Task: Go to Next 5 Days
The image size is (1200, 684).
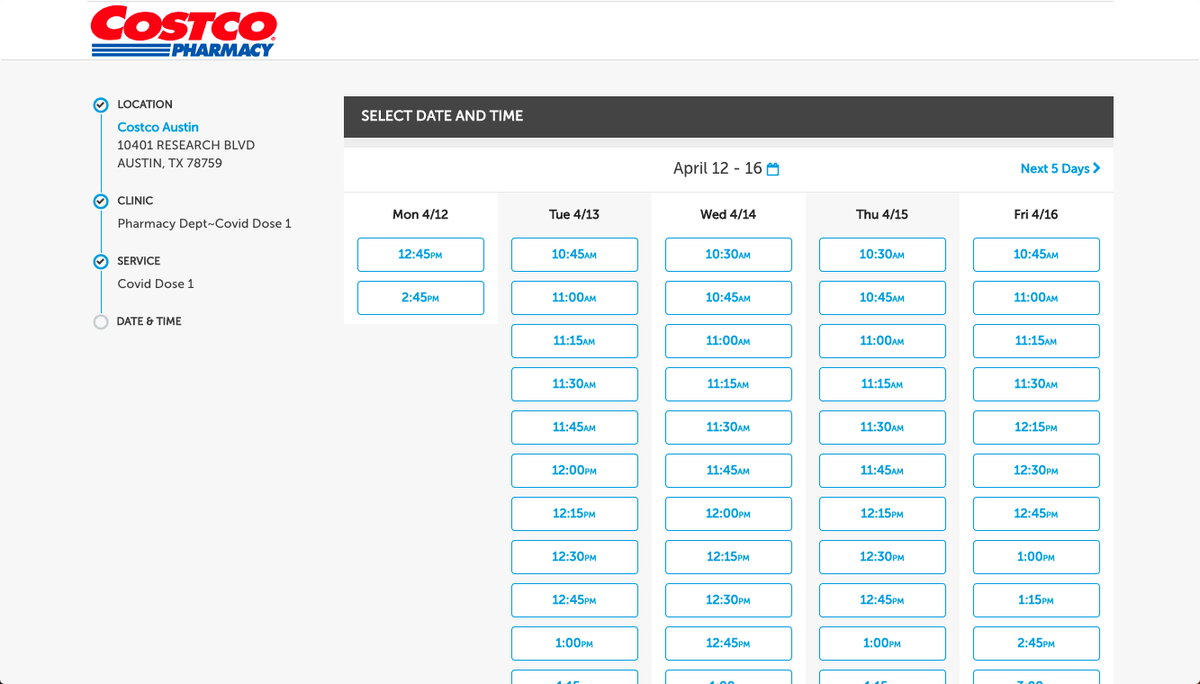Action: click(x=1060, y=168)
